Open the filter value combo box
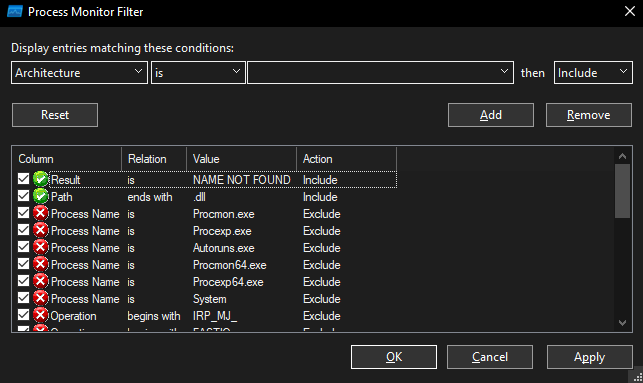The image size is (643, 383). pyautogui.click(x=381, y=73)
